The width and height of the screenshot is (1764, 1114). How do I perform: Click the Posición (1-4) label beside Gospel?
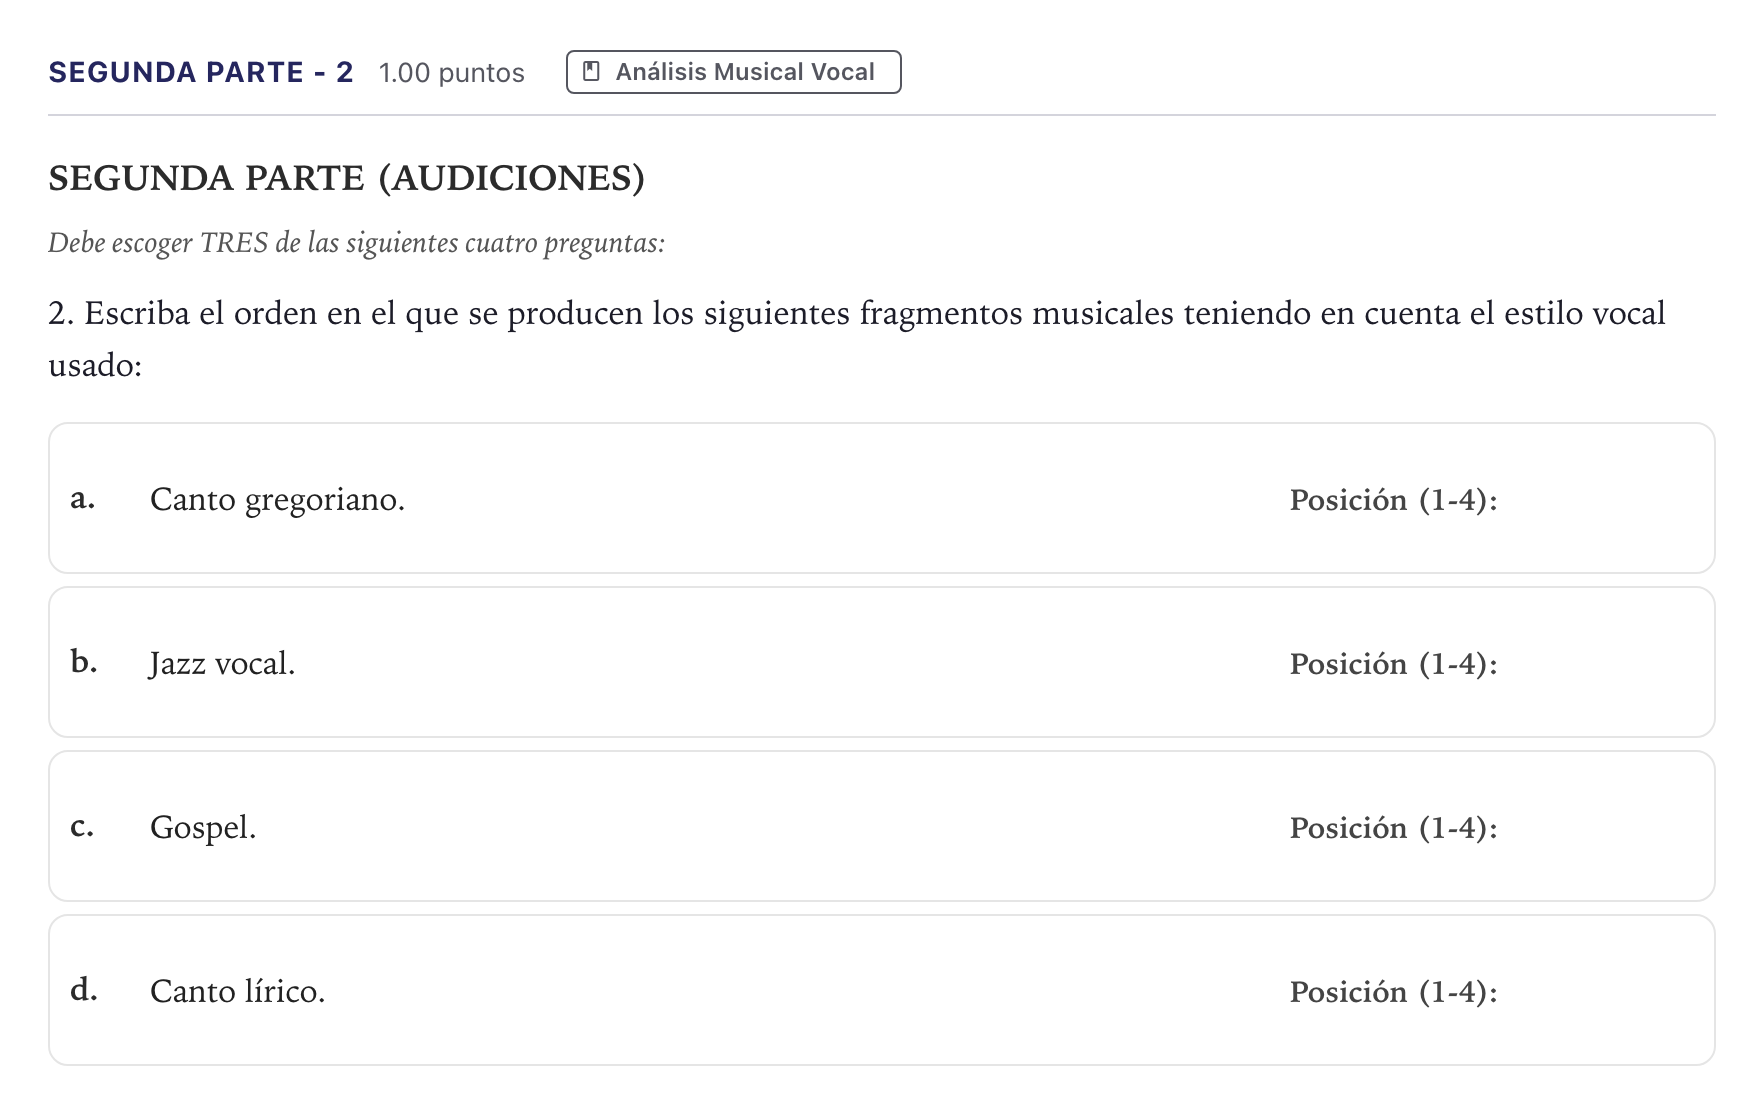(1393, 828)
